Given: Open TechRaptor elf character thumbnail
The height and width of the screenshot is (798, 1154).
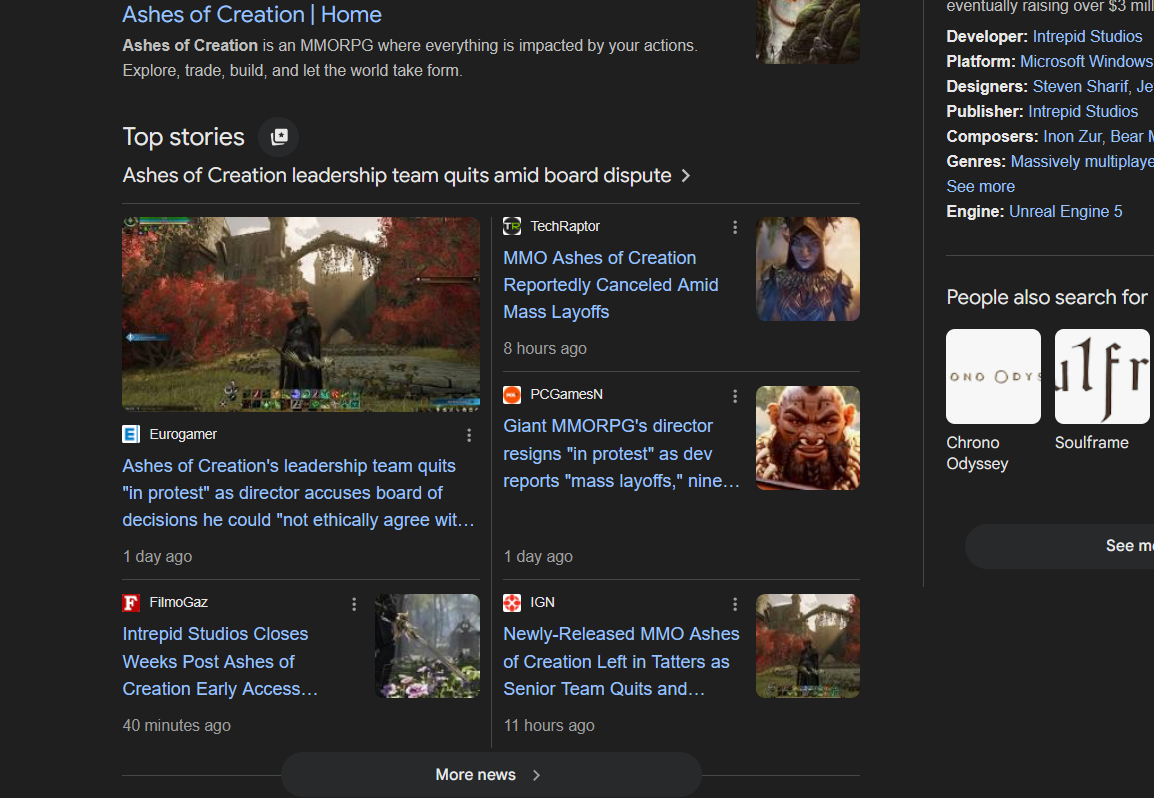Looking at the screenshot, I should point(807,269).
